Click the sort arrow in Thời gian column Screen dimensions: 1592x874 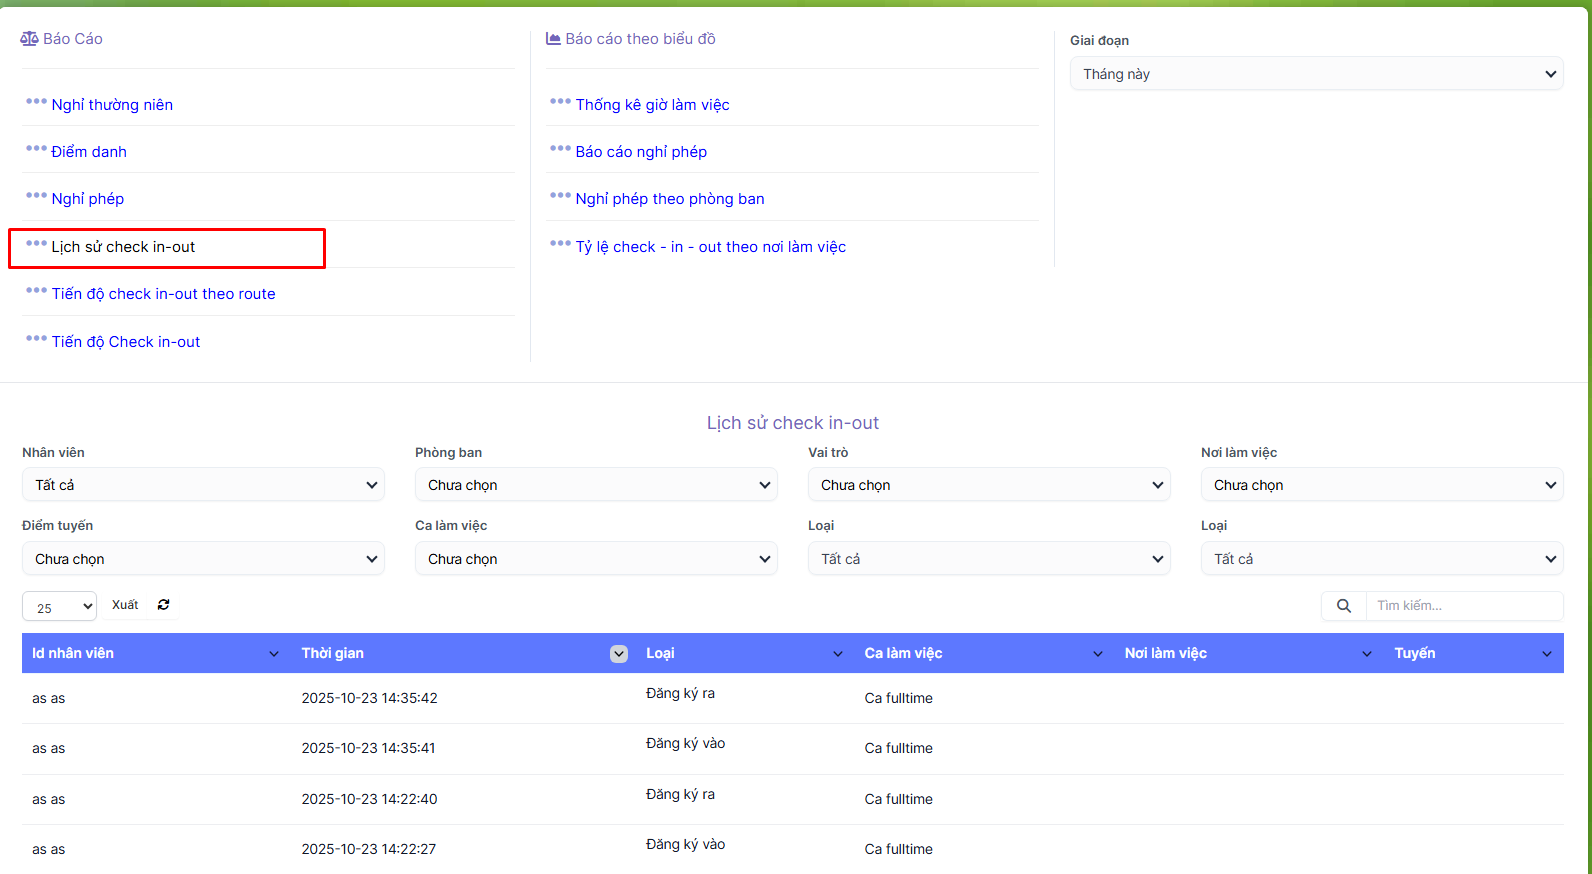tap(619, 654)
